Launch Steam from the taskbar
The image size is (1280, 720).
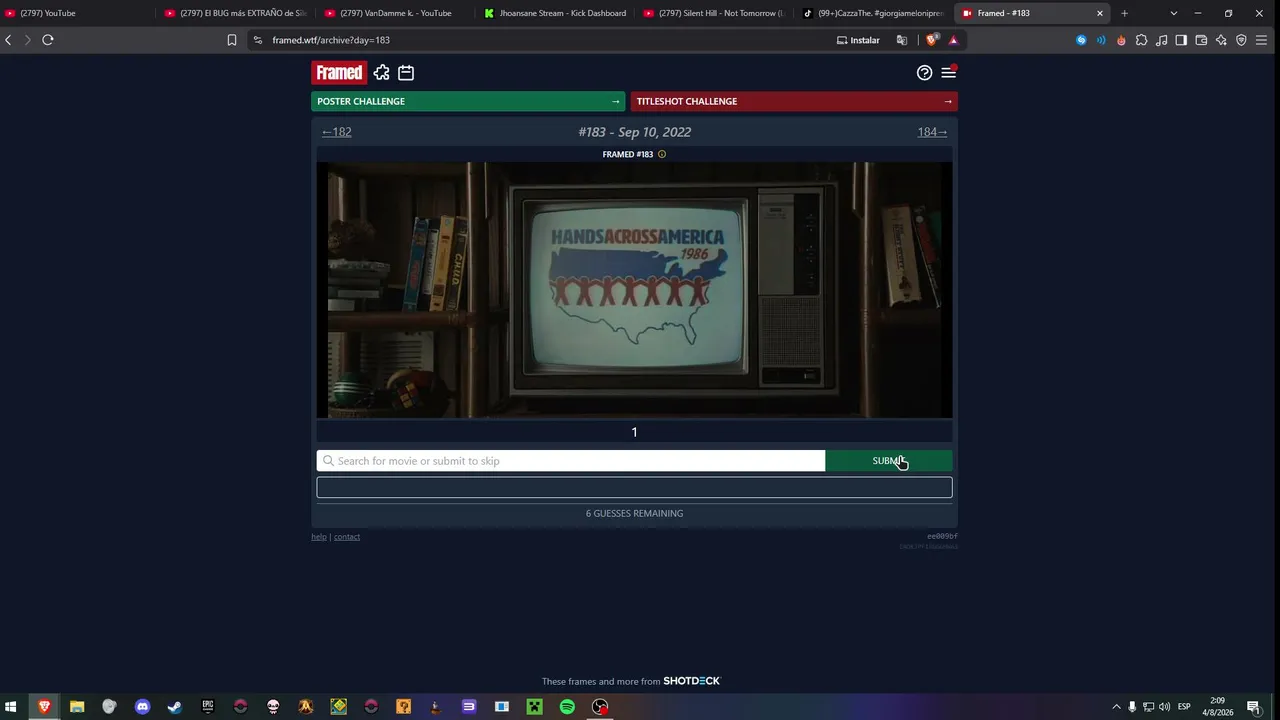click(175, 707)
